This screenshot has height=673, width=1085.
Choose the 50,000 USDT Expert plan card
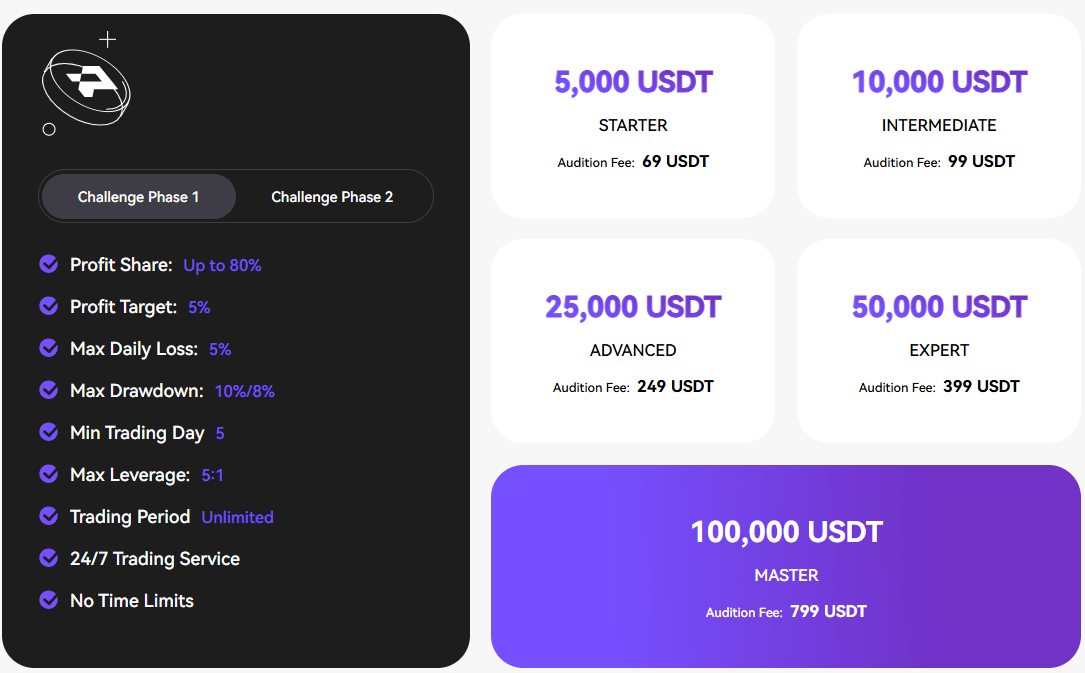939,341
